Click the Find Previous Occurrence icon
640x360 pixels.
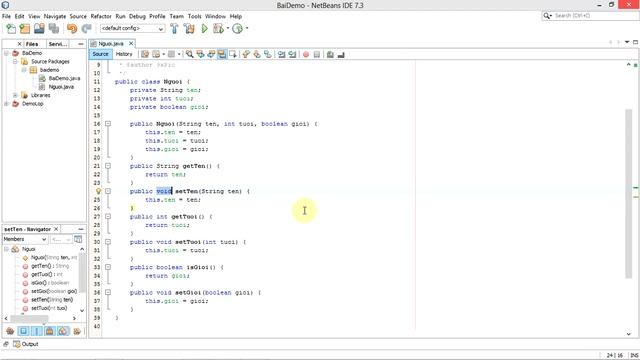click(x=200, y=54)
